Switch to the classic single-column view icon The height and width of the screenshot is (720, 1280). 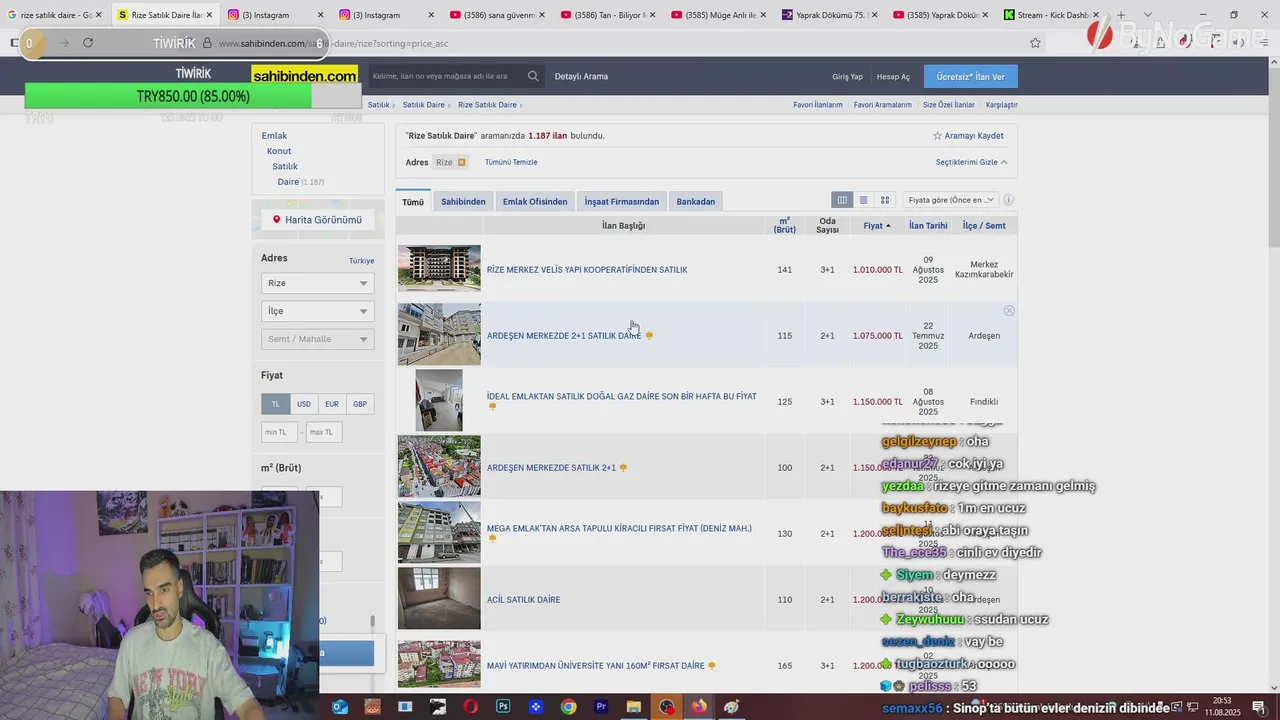(x=863, y=200)
